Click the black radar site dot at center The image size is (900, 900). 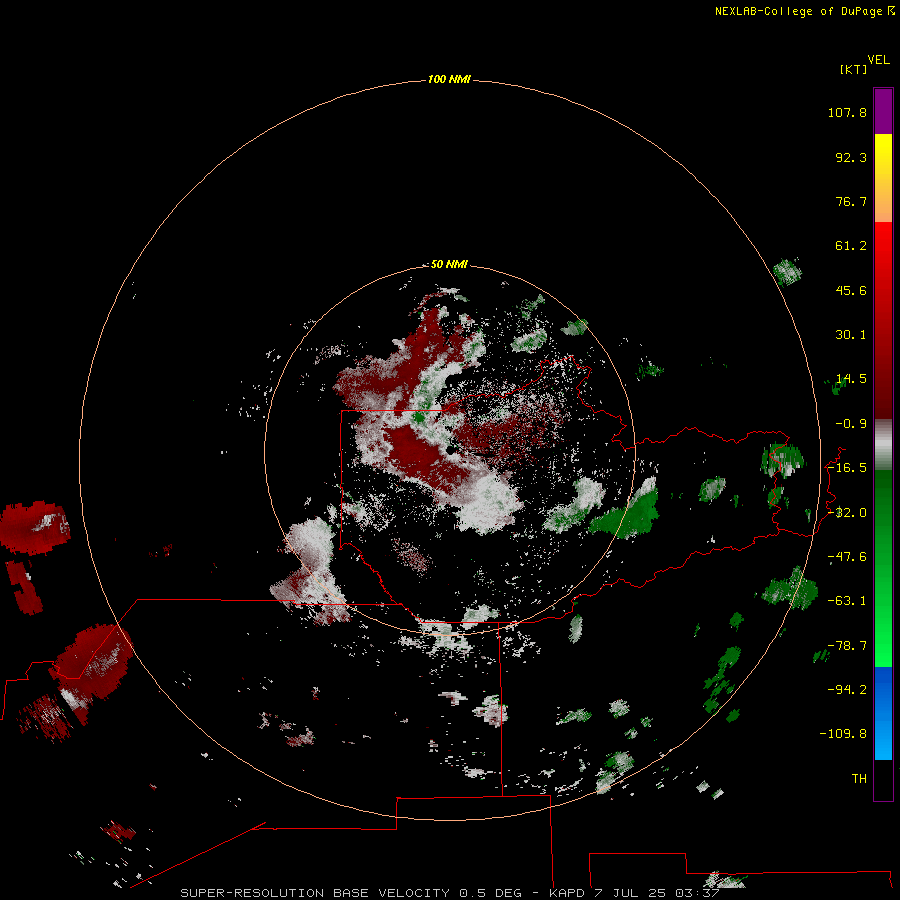tap(451, 449)
